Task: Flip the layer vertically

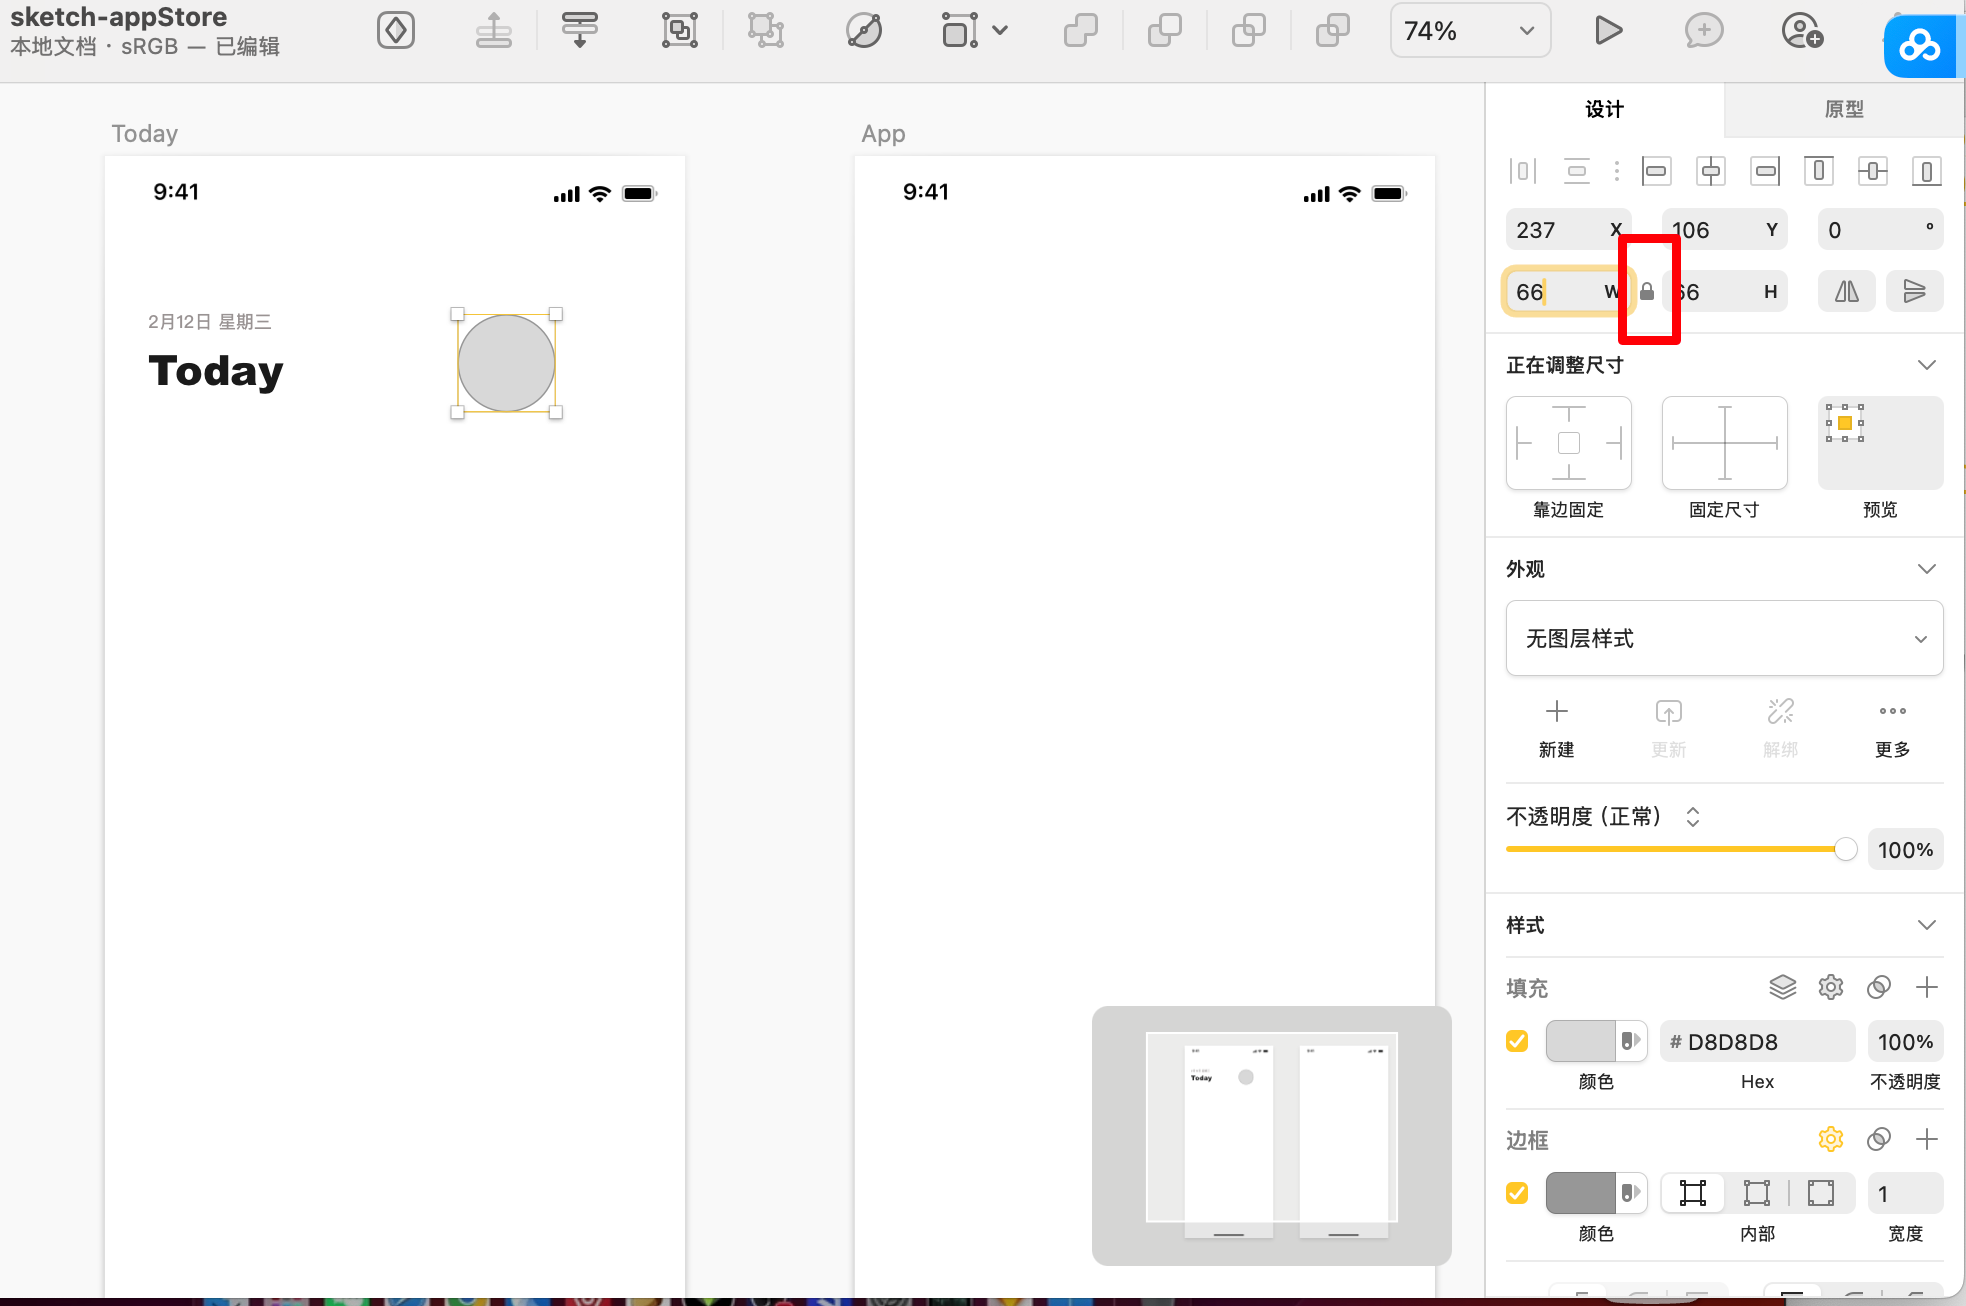Action: (x=1915, y=291)
